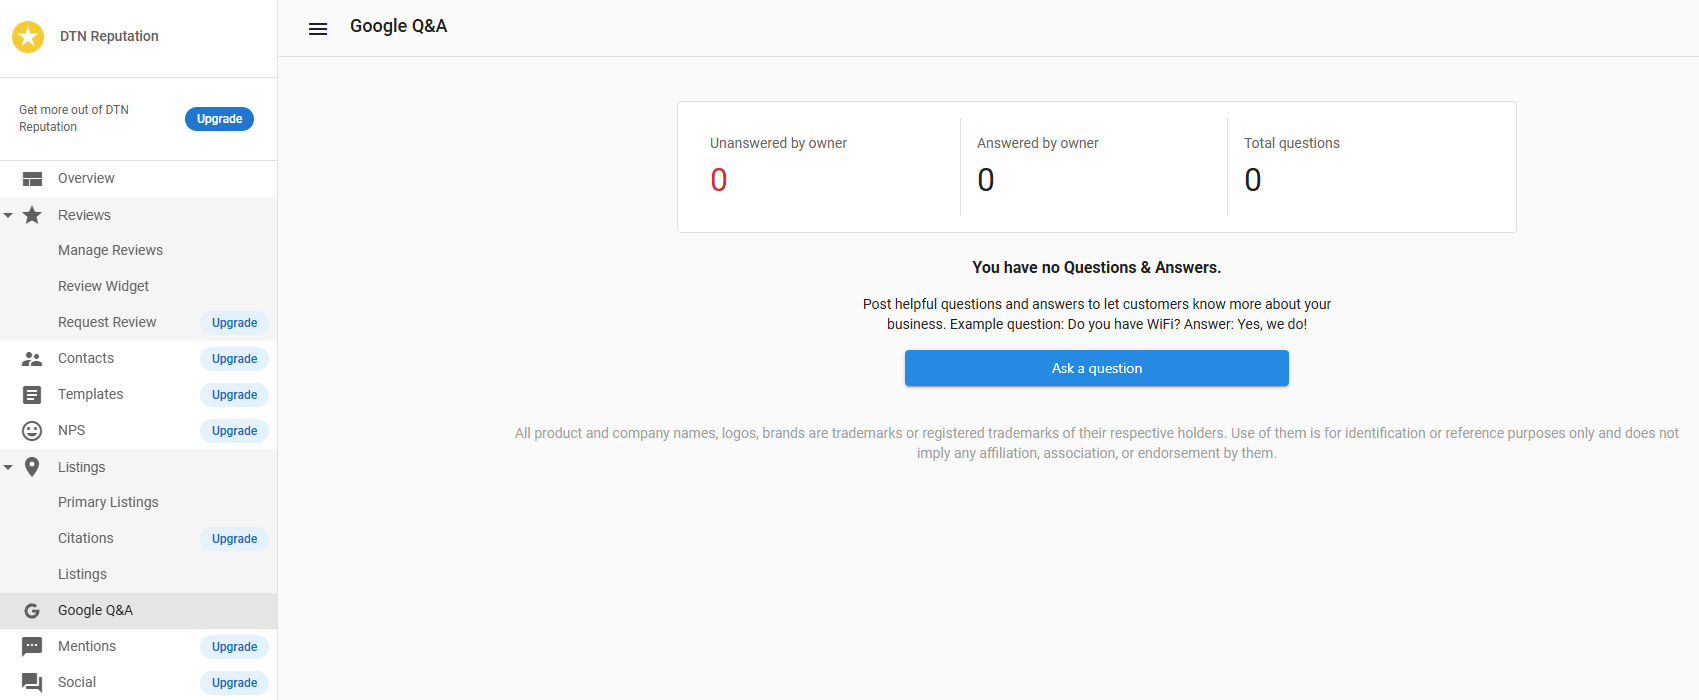Click the Google G icon
Viewport: 1699px width, 700px height.
pyautogui.click(x=32, y=611)
